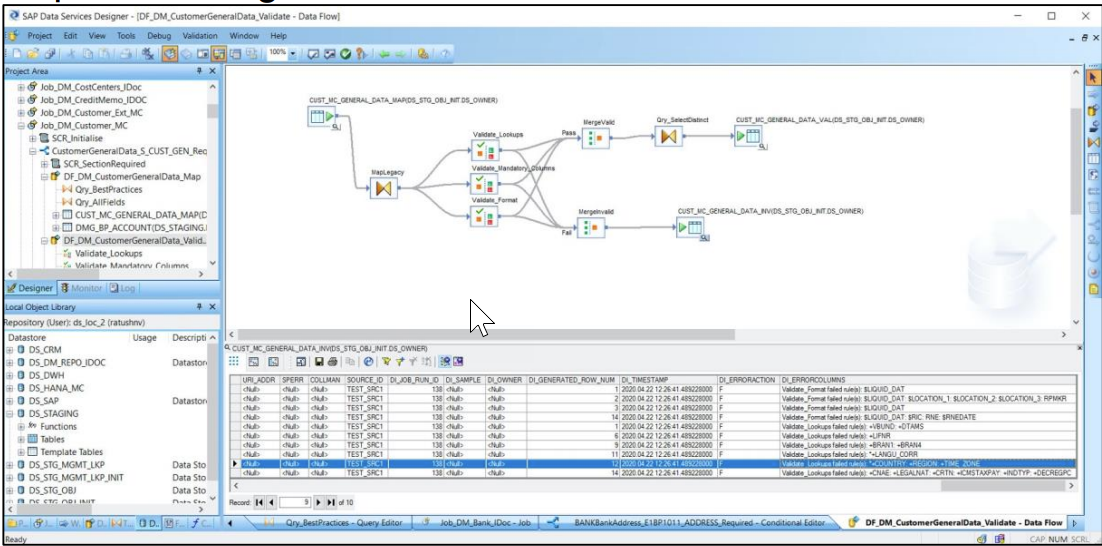The height and width of the screenshot is (546, 1102).
Task: Go to the first record in navigator
Action: 259,502
